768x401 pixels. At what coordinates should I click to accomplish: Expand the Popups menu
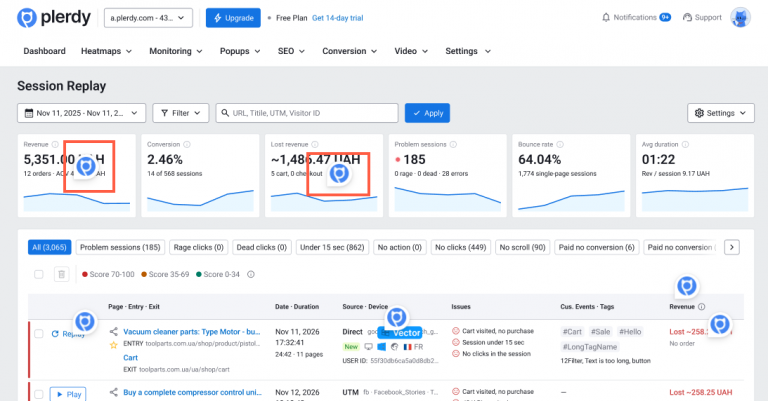(240, 51)
